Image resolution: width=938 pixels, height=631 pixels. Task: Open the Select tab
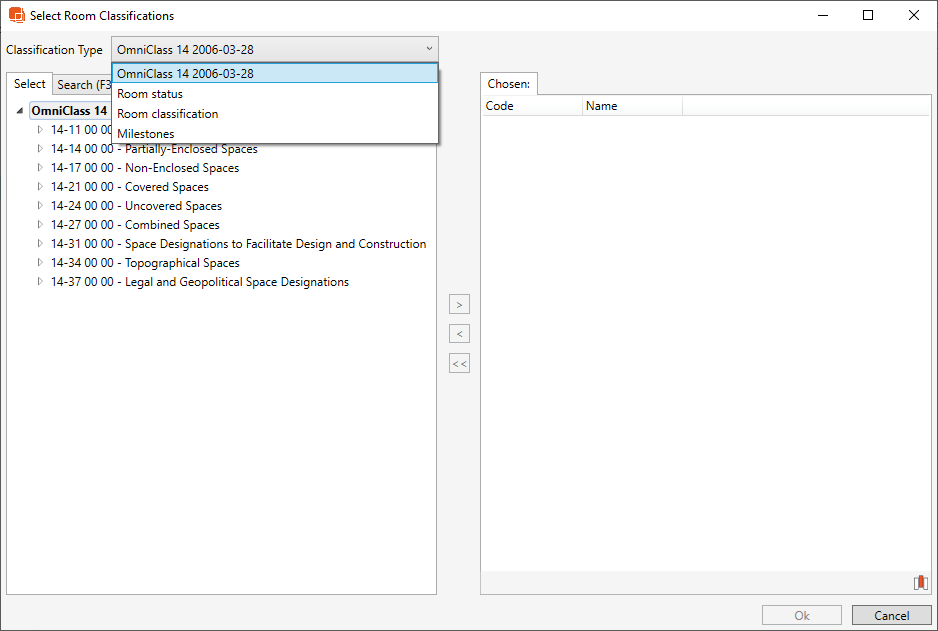click(30, 84)
